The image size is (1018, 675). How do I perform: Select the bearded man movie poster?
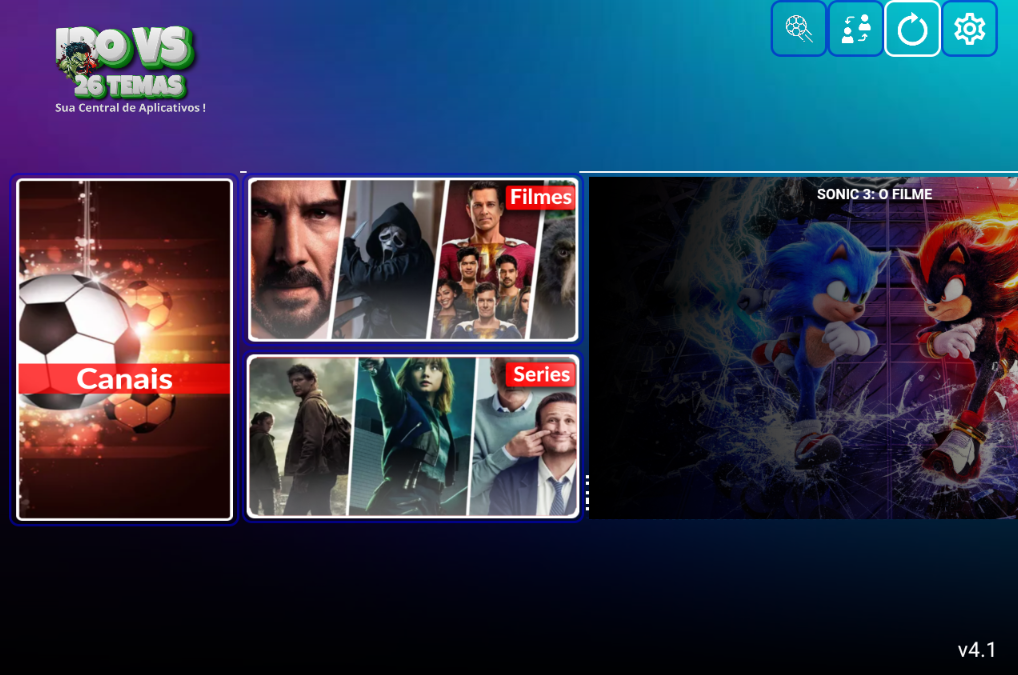(292, 260)
